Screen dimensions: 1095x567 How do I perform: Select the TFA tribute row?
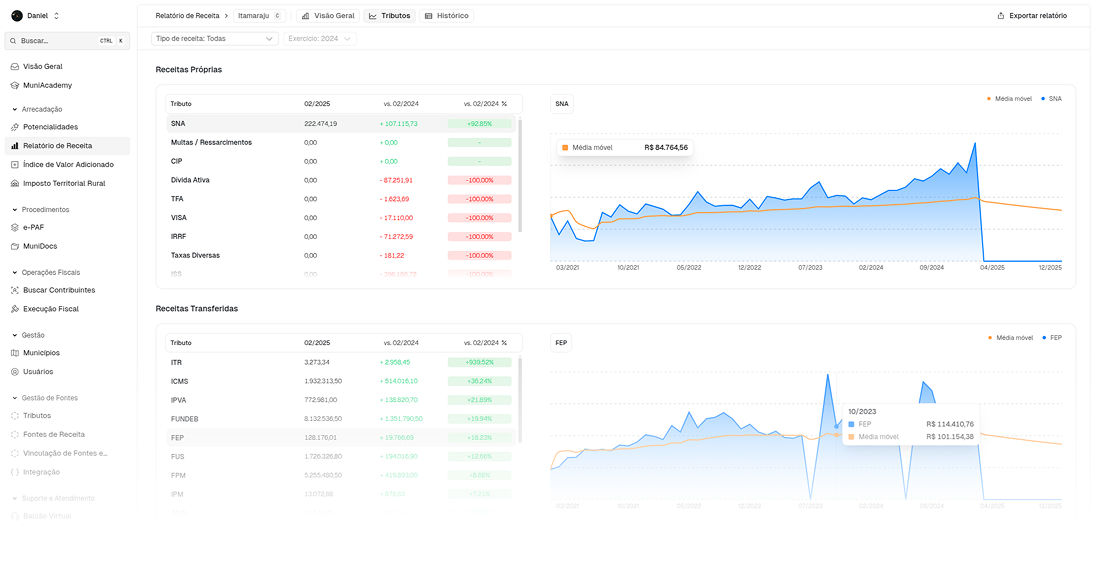click(341, 199)
